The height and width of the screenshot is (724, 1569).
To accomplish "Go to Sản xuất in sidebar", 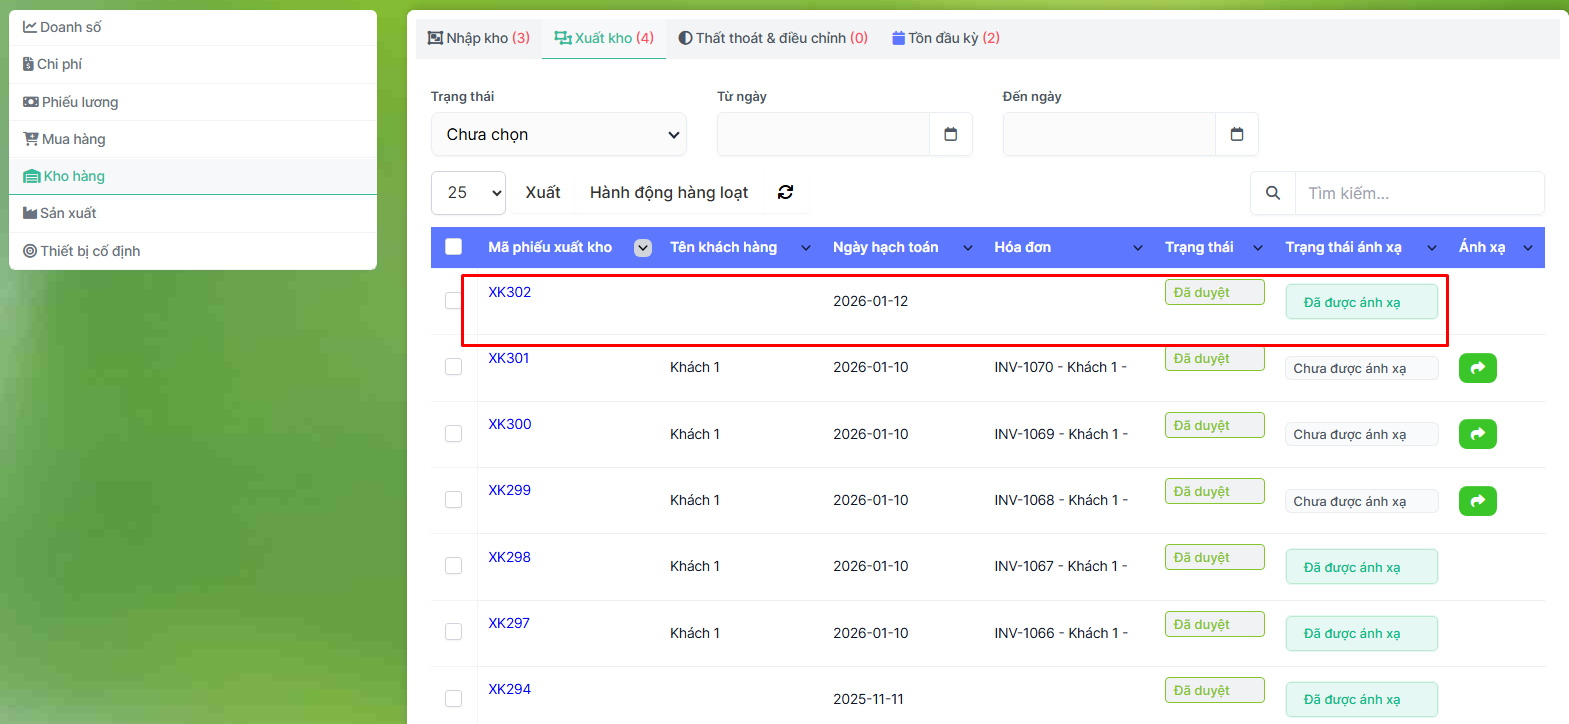I will click(x=68, y=213).
